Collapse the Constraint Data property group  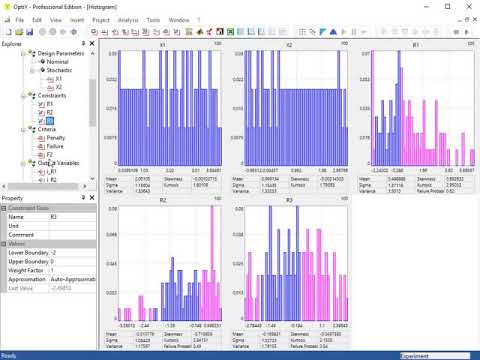coord(4,208)
